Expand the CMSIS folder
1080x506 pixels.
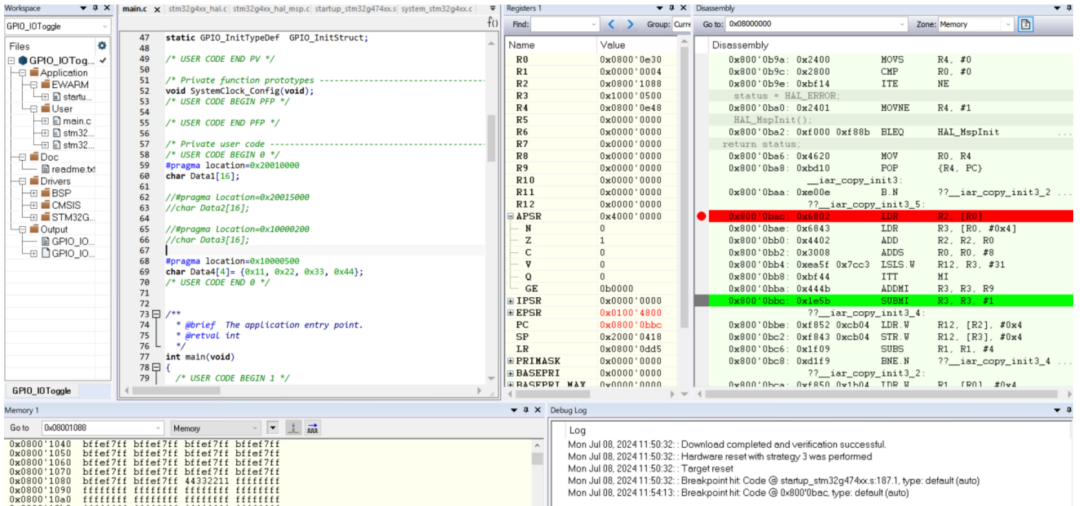tap(34, 205)
